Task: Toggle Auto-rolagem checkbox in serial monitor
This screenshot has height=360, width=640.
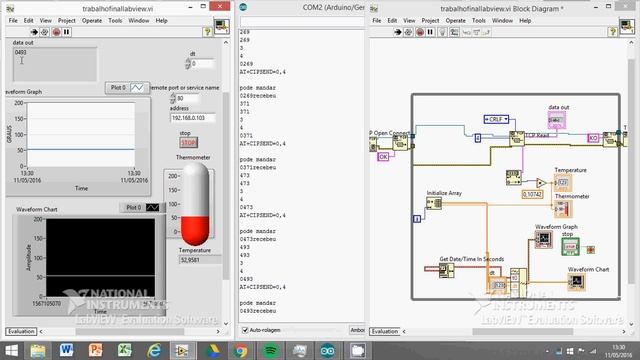Action: (245, 330)
